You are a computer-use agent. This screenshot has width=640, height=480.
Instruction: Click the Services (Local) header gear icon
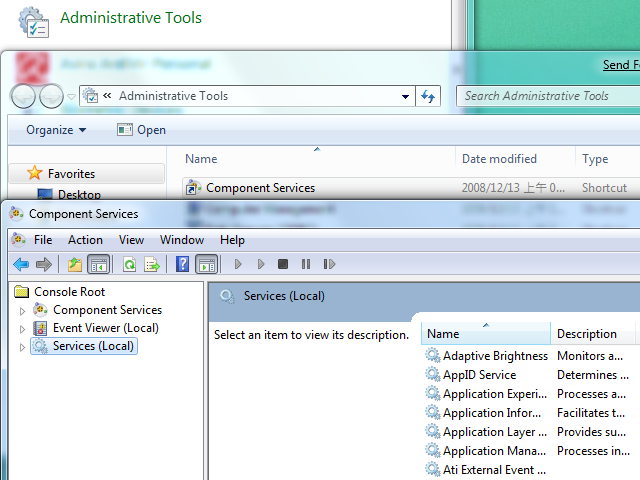click(x=227, y=296)
